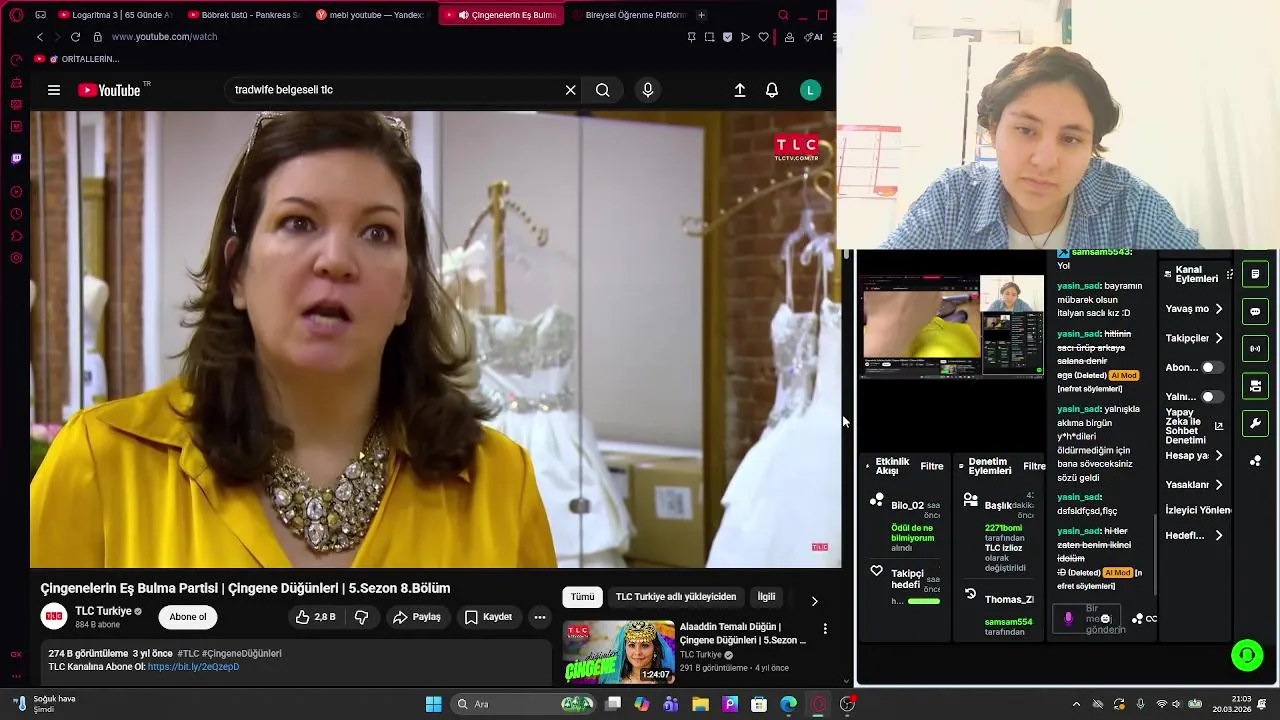Open the account avatar labeled L

[x=811, y=90]
